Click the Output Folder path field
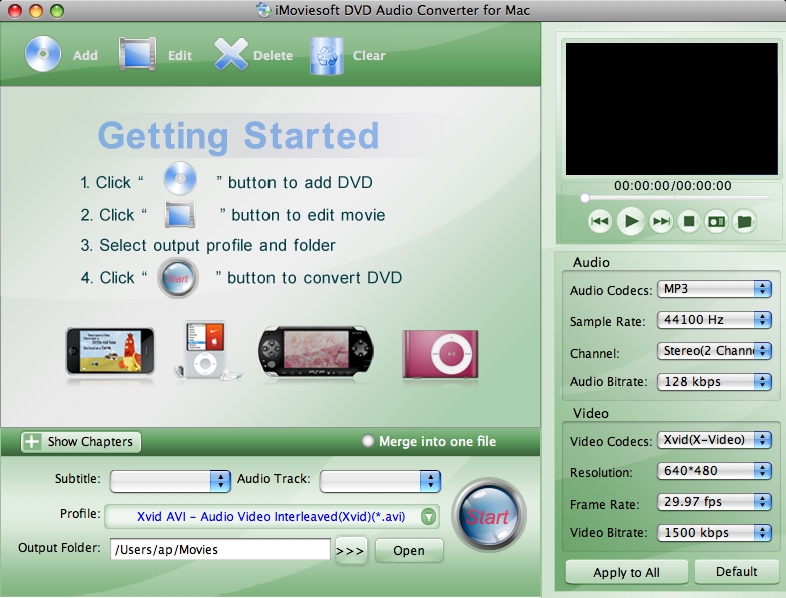 [x=220, y=549]
